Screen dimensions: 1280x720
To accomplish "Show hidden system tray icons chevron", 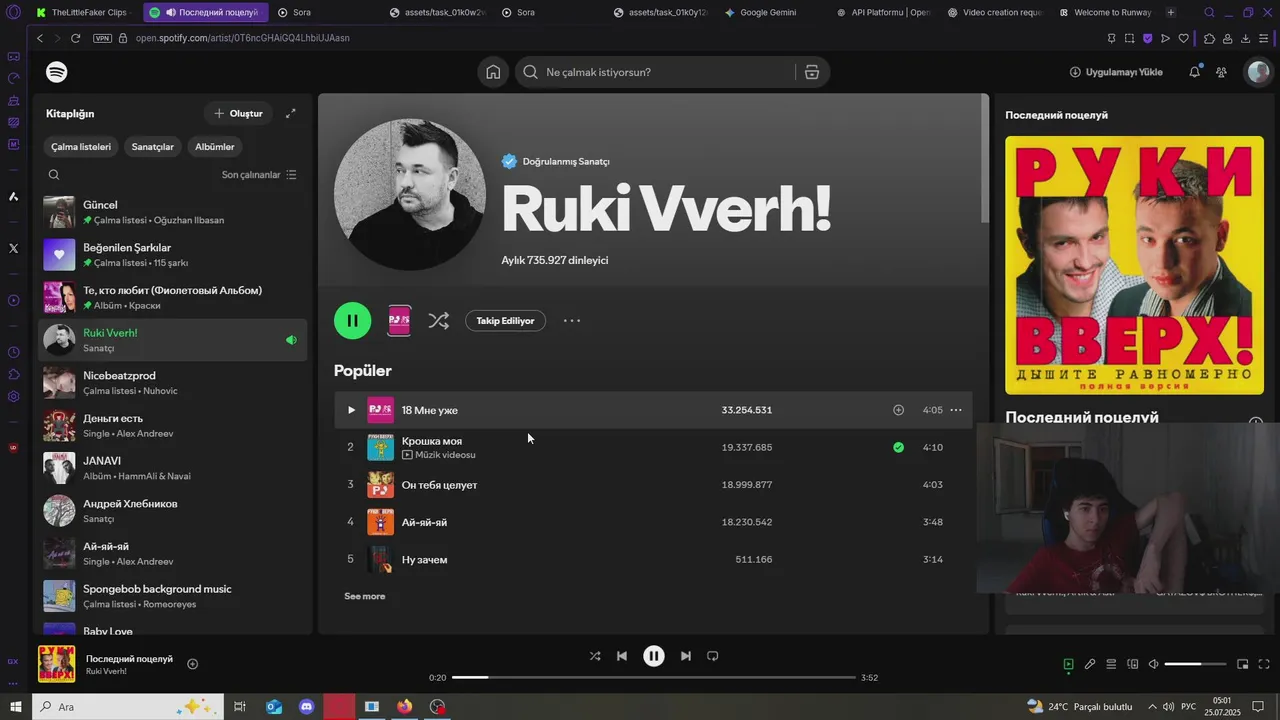I will [x=1152, y=707].
